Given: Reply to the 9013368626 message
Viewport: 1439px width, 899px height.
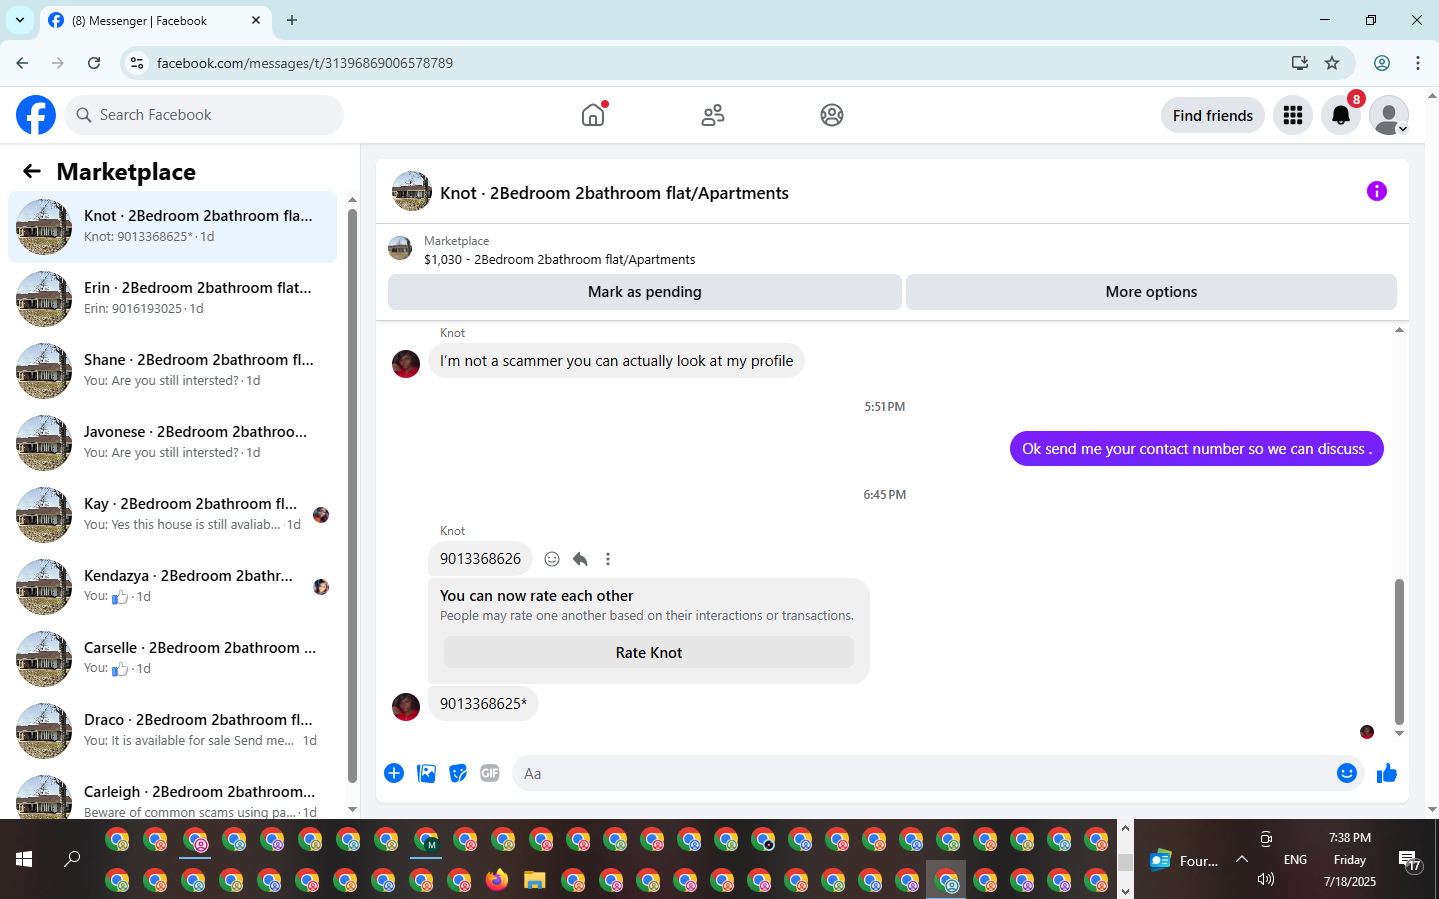Looking at the screenshot, I should point(580,559).
